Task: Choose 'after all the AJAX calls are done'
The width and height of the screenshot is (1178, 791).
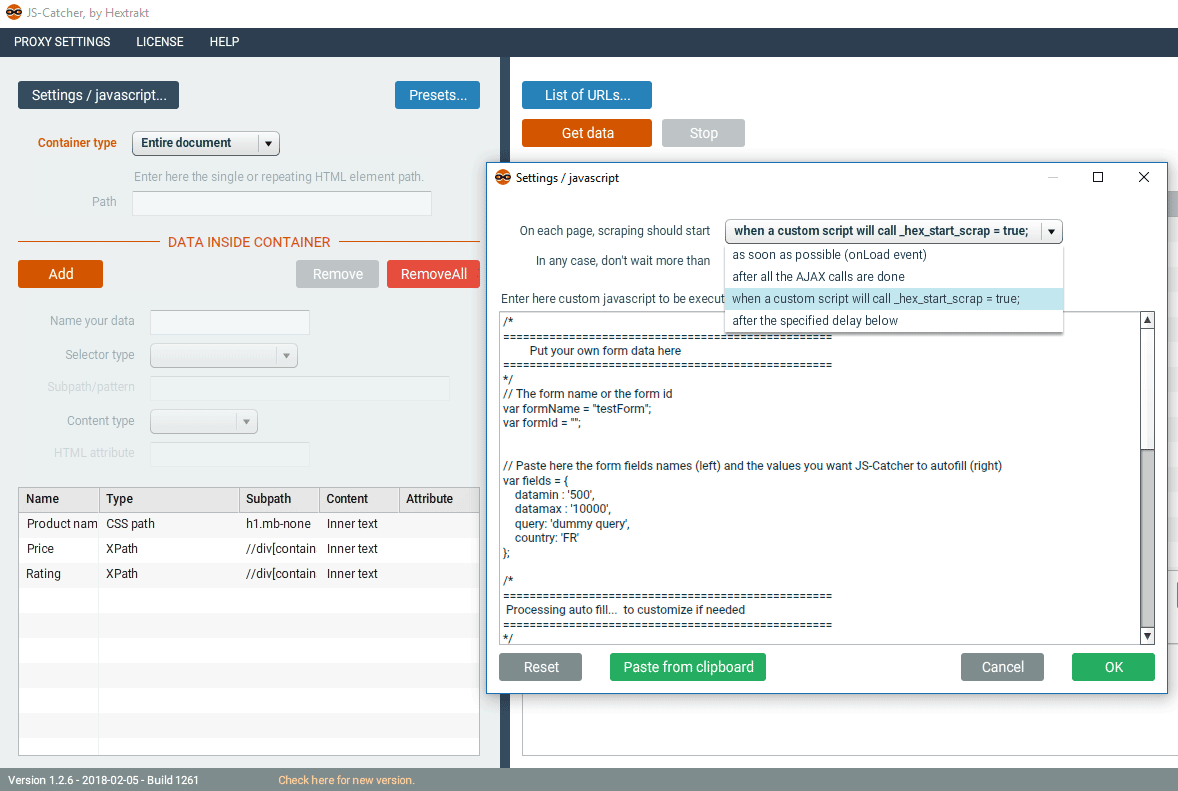Action: click(x=893, y=276)
